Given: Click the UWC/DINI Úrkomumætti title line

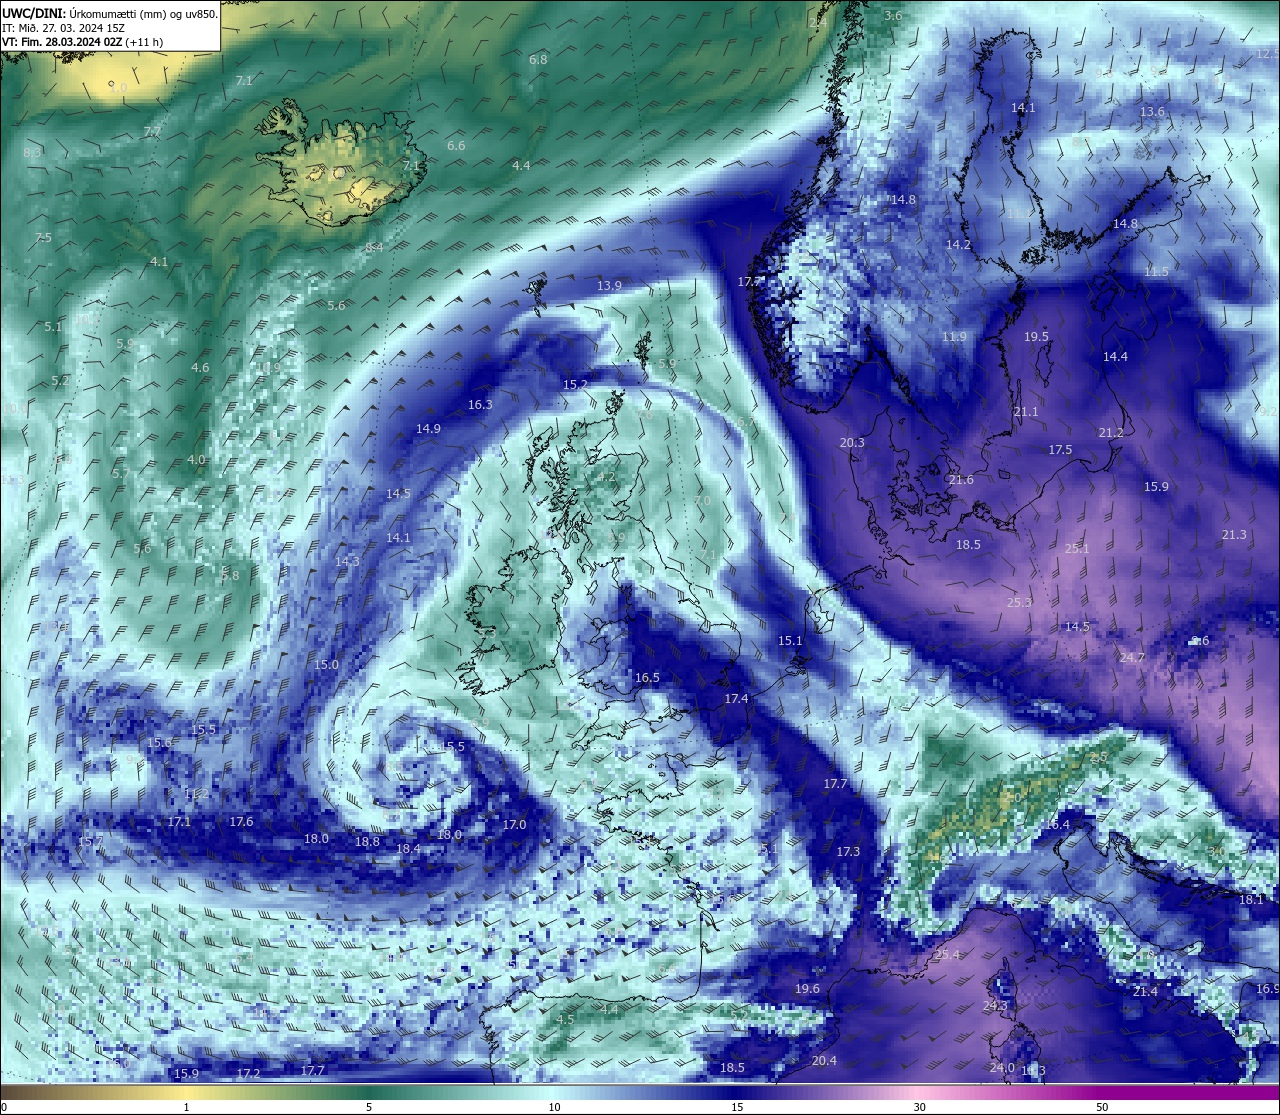Looking at the screenshot, I should pos(110,14).
